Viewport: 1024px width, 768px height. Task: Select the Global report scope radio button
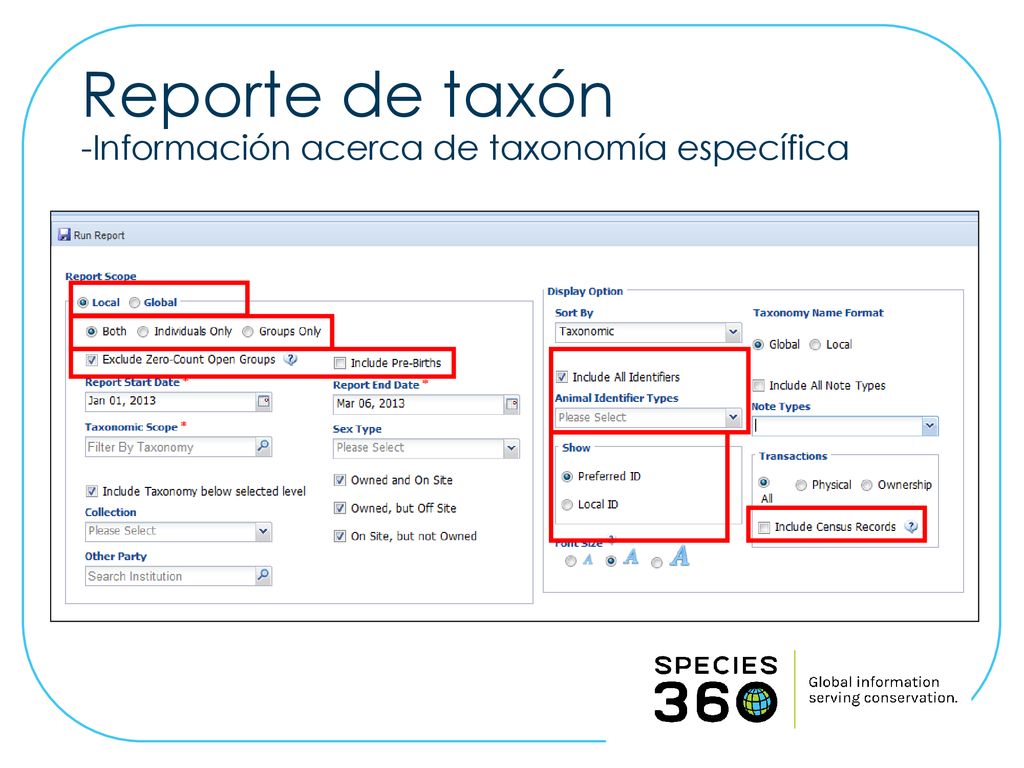(135, 302)
